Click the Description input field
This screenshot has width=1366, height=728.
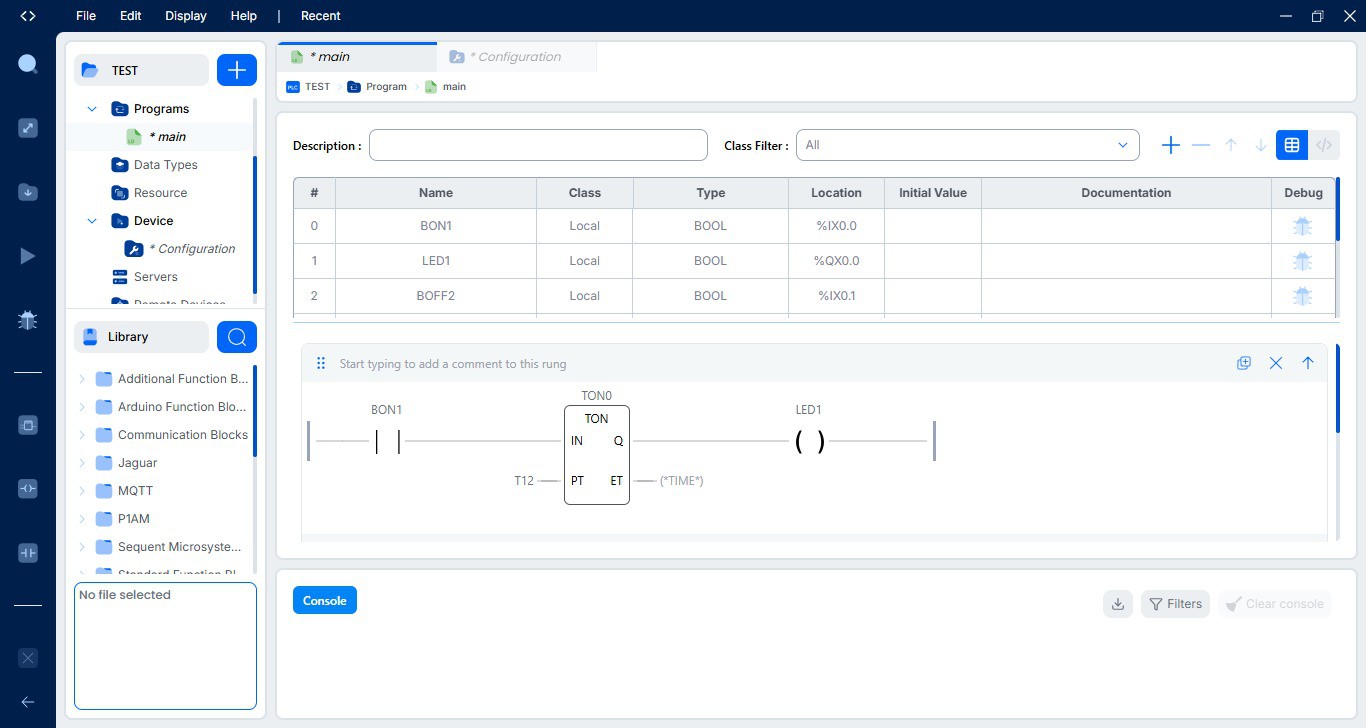pos(538,145)
